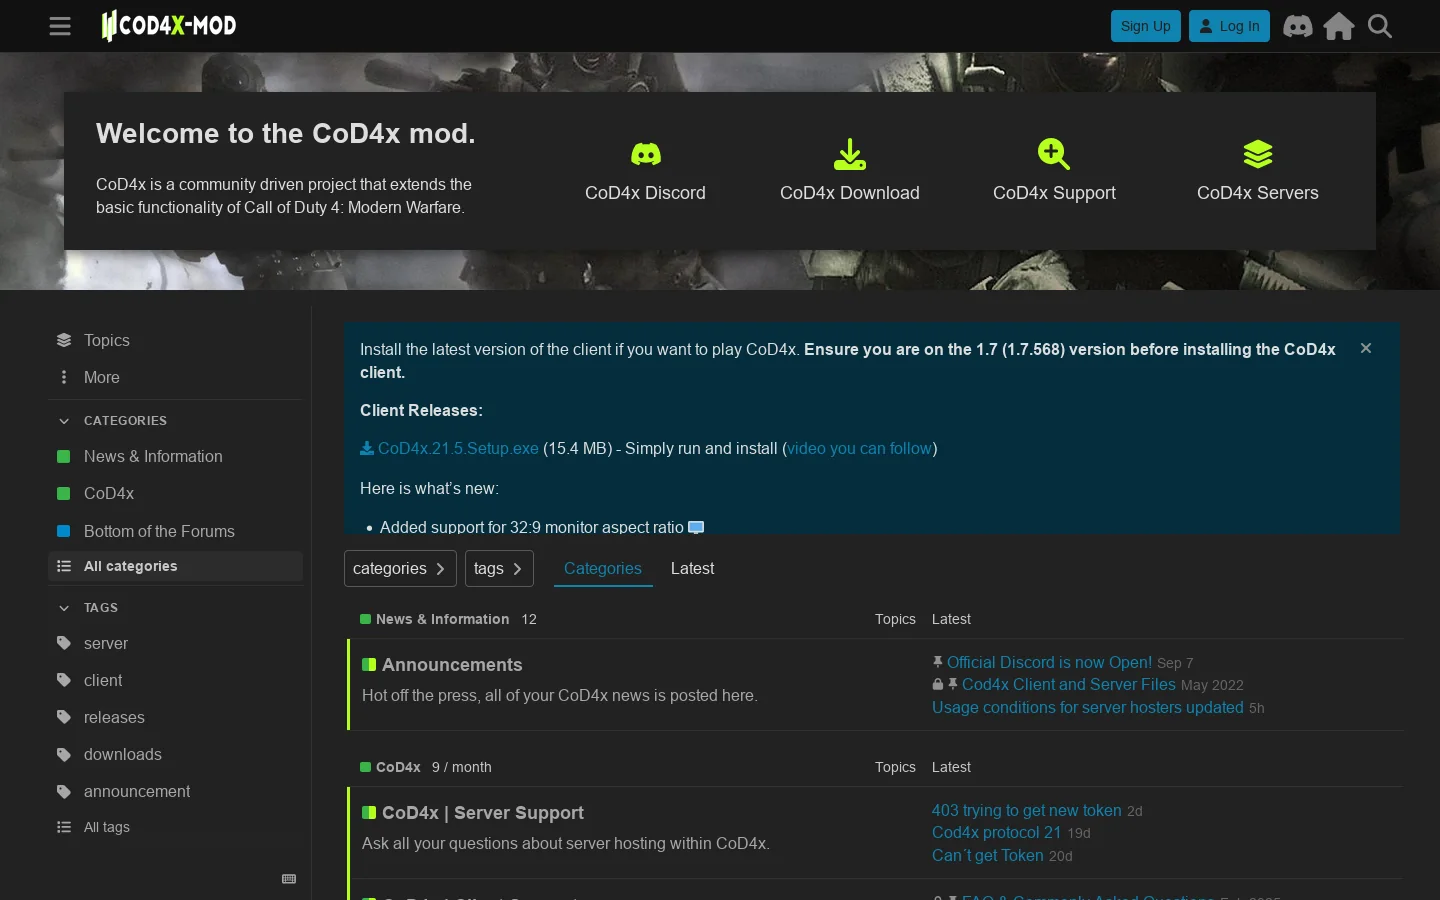1440x900 pixels.
Task: Open the keyboard shortcuts icon
Action: 289,879
